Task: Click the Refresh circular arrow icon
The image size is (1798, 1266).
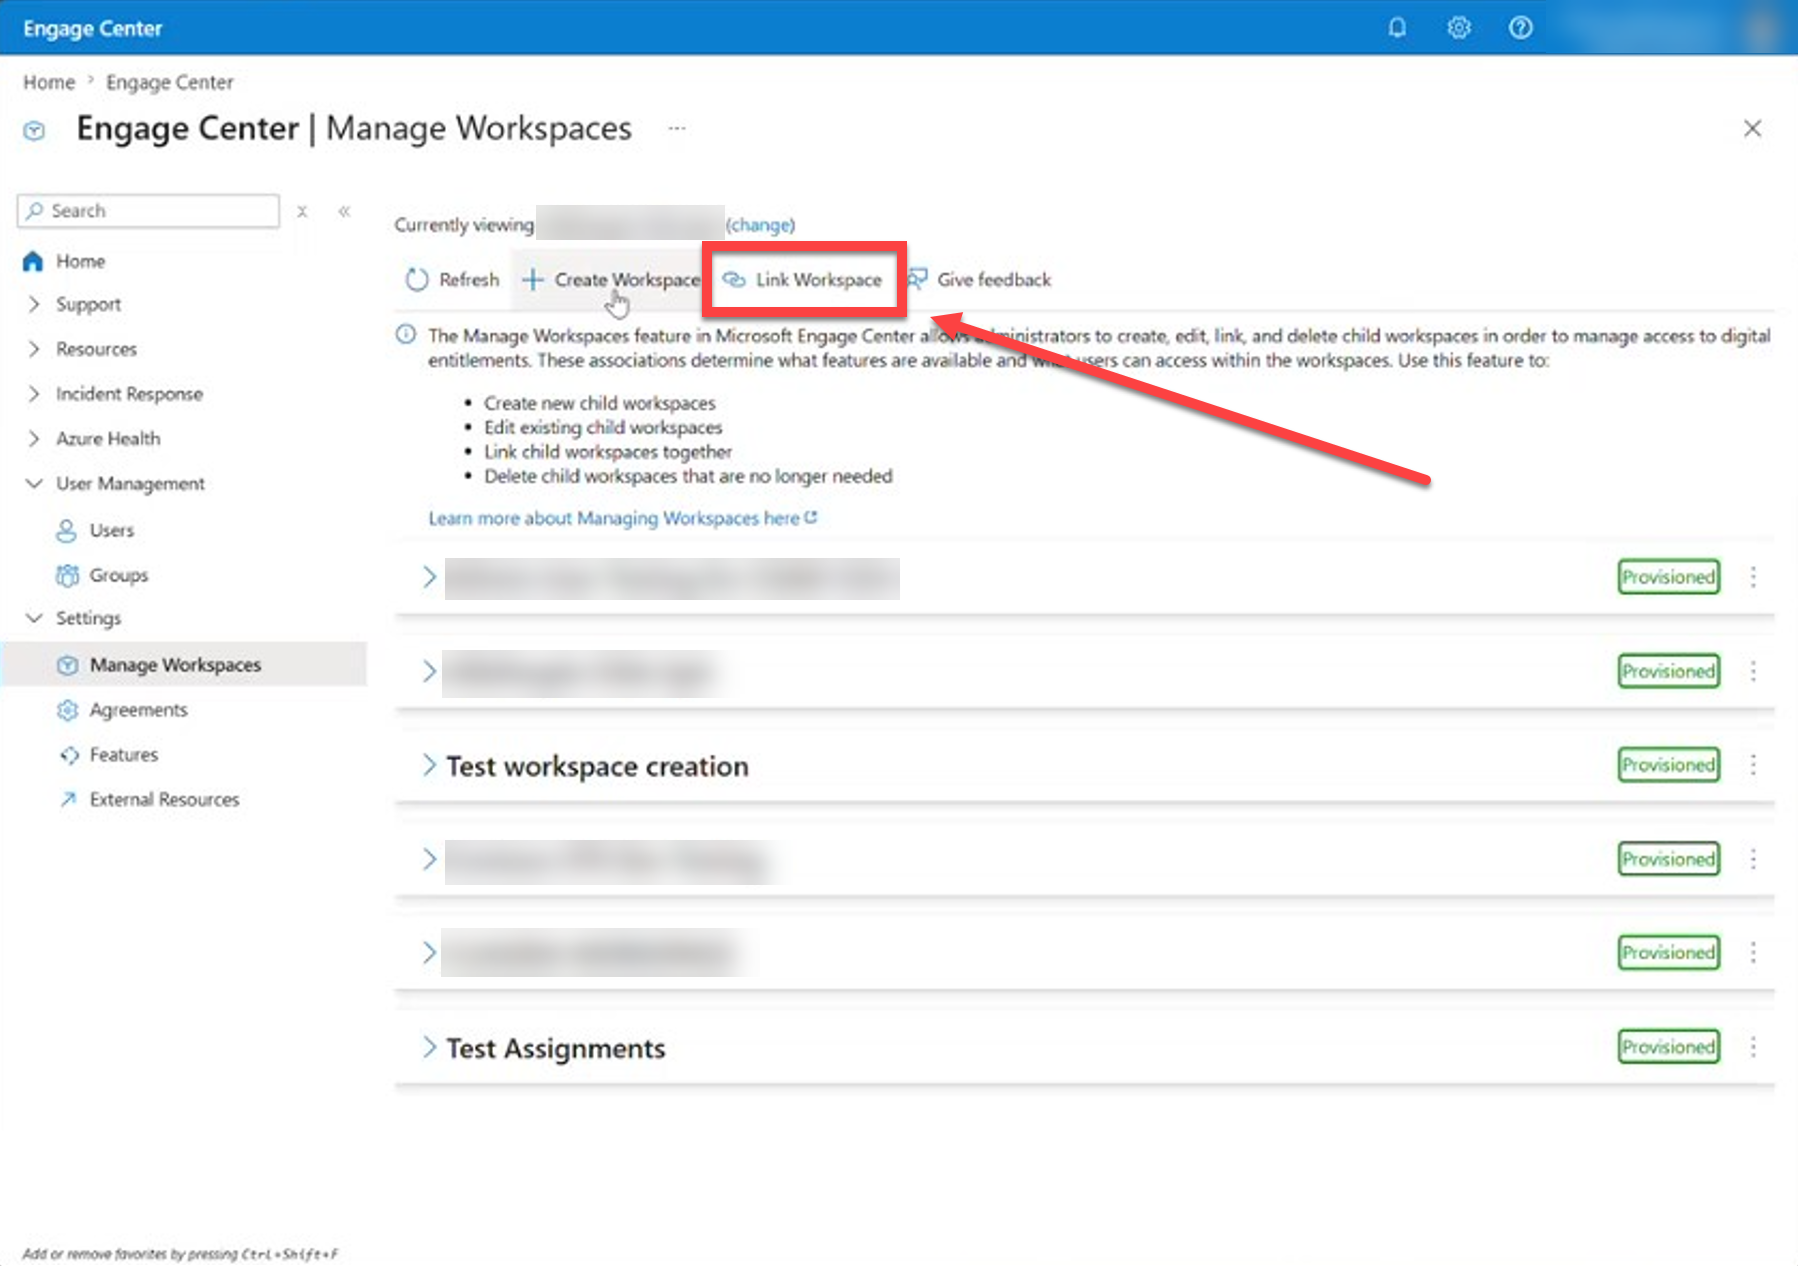Action: 417,280
